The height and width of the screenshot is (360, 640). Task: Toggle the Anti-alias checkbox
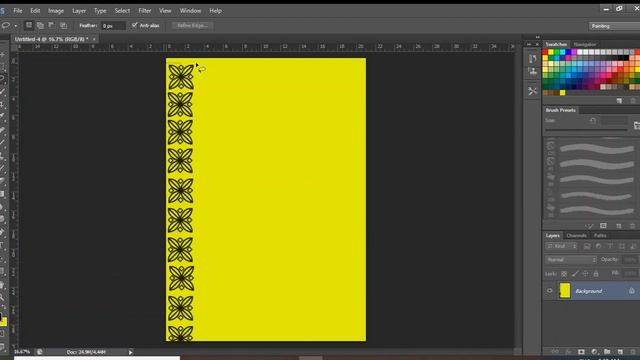(x=134, y=25)
